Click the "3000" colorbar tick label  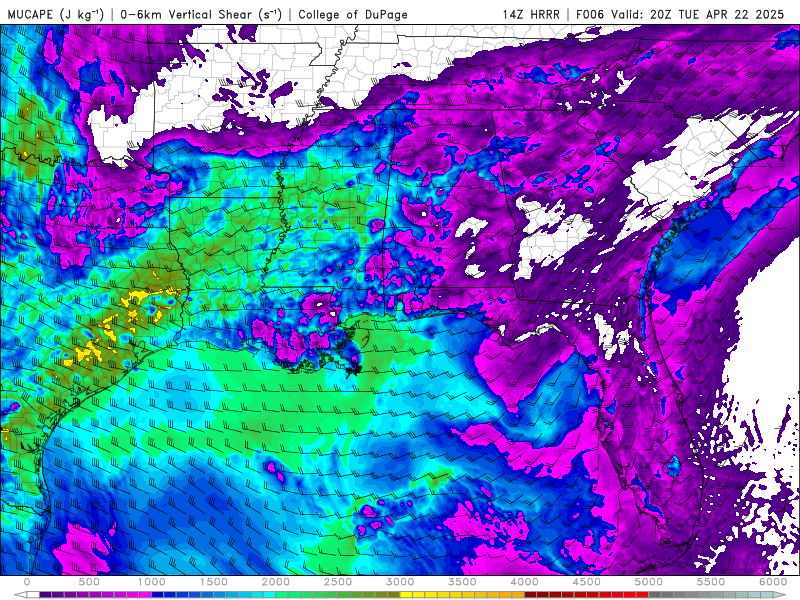coord(401,582)
